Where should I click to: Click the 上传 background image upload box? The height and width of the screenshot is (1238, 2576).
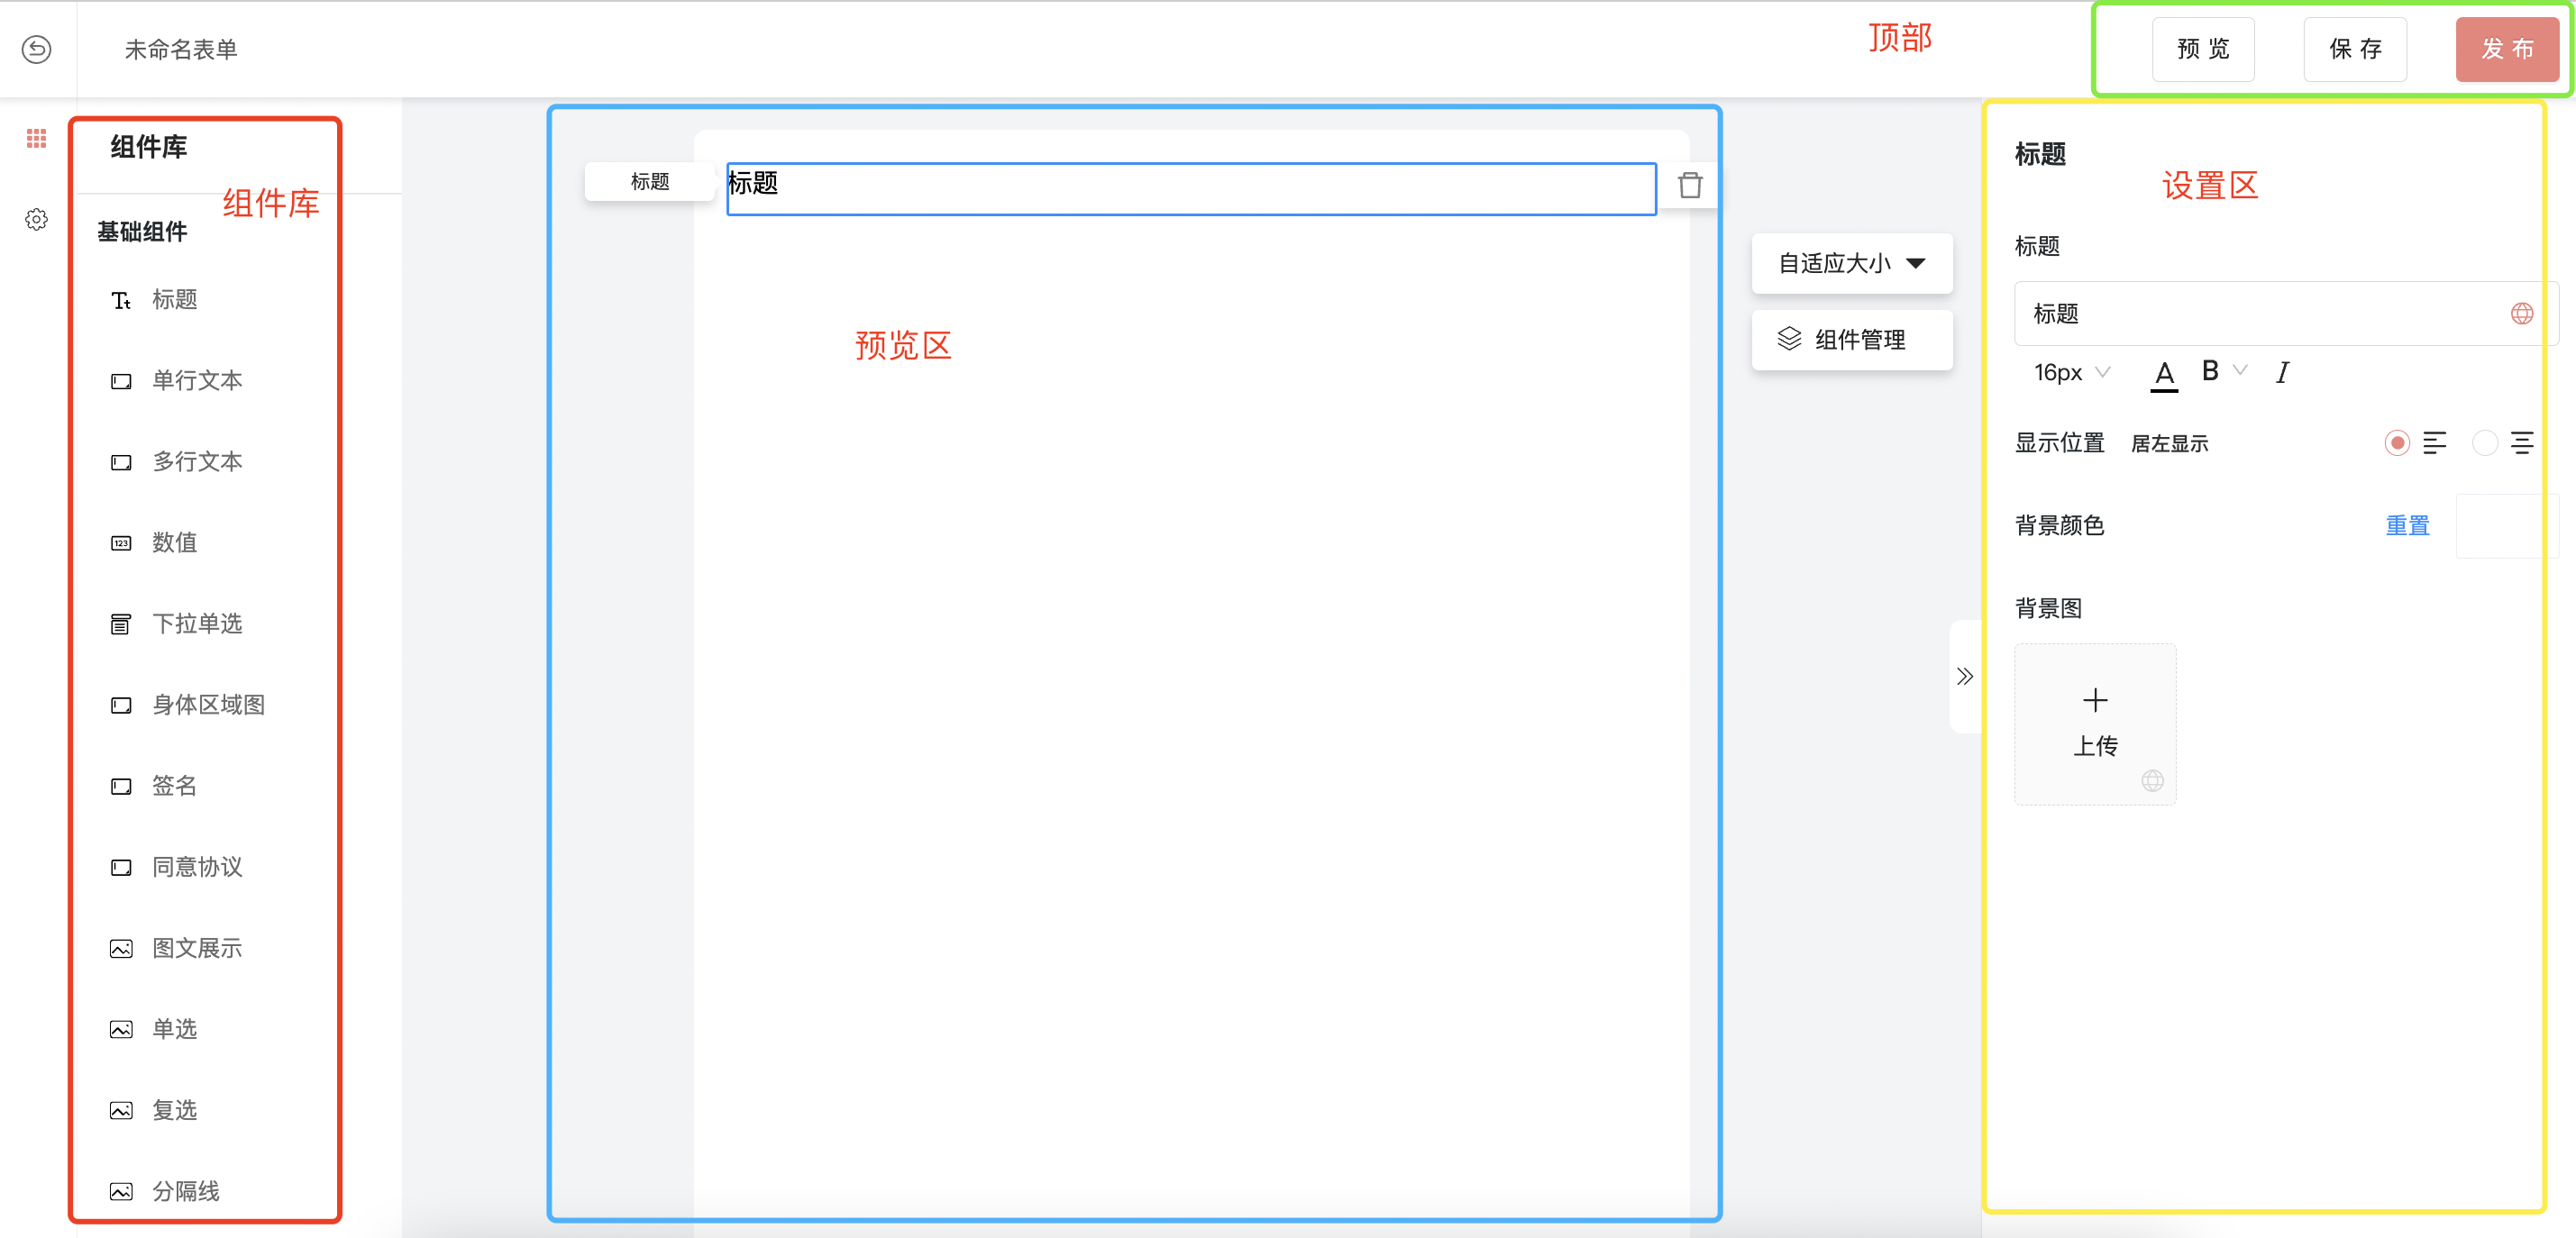(x=2095, y=724)
